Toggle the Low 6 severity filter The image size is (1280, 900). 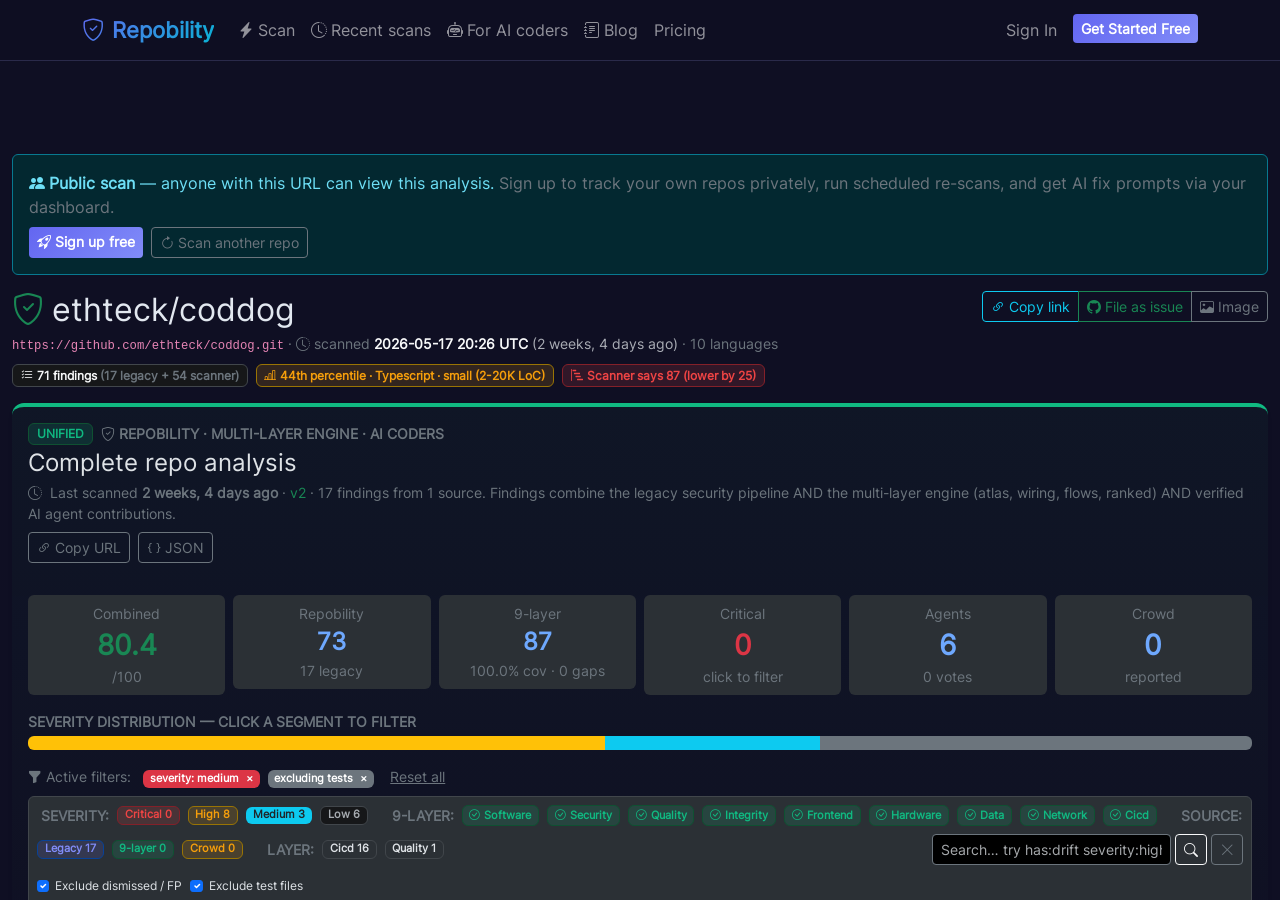(344, 815)
